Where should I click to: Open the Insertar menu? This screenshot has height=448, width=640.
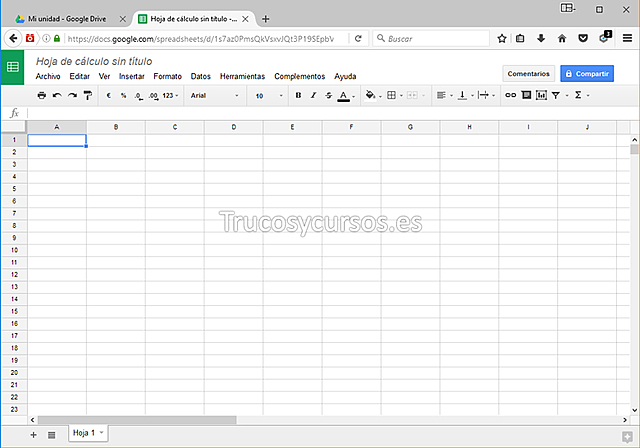[x=131, y=76]
